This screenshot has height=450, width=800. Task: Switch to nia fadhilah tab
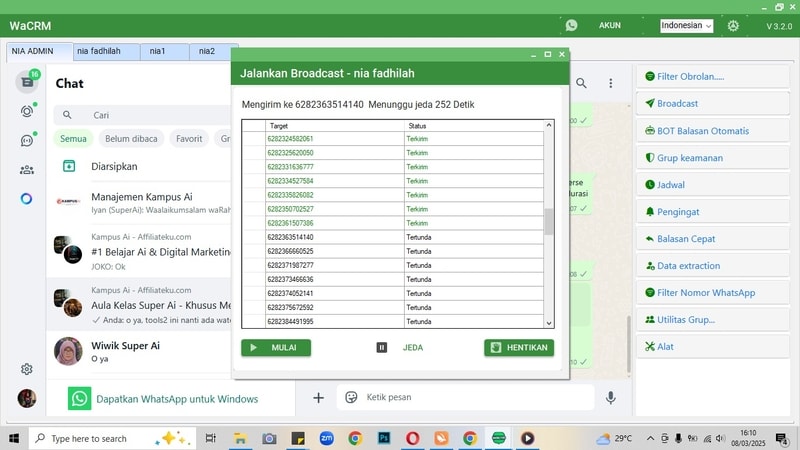point(107,52)
